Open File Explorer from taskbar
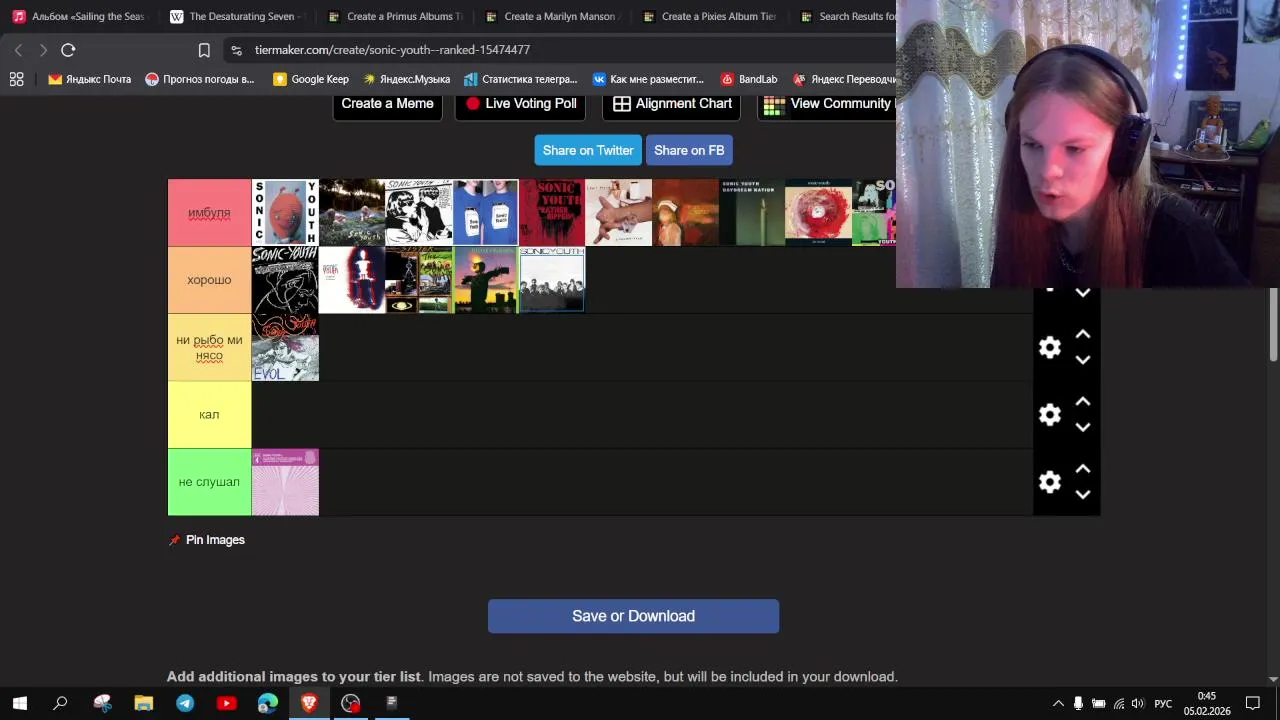The height and width of the screenshot is (720, 1280). [143, 703]
